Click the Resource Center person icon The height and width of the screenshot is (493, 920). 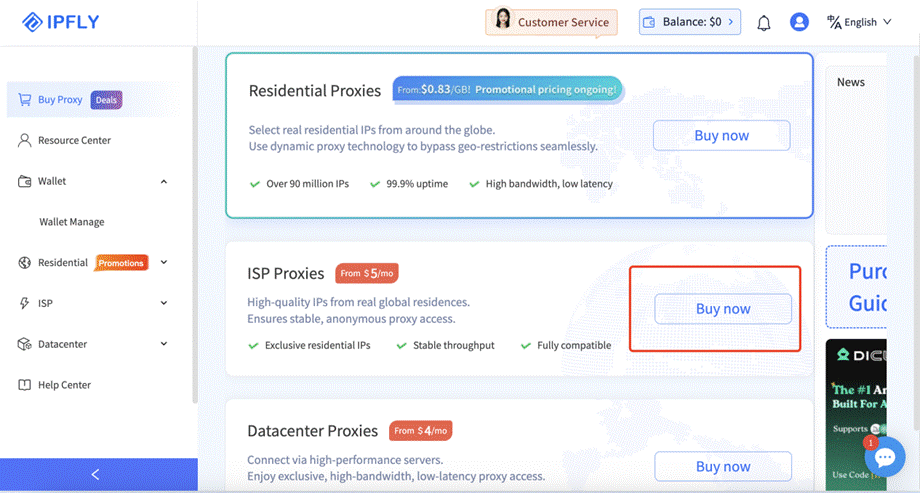click(x=25, y=140)
